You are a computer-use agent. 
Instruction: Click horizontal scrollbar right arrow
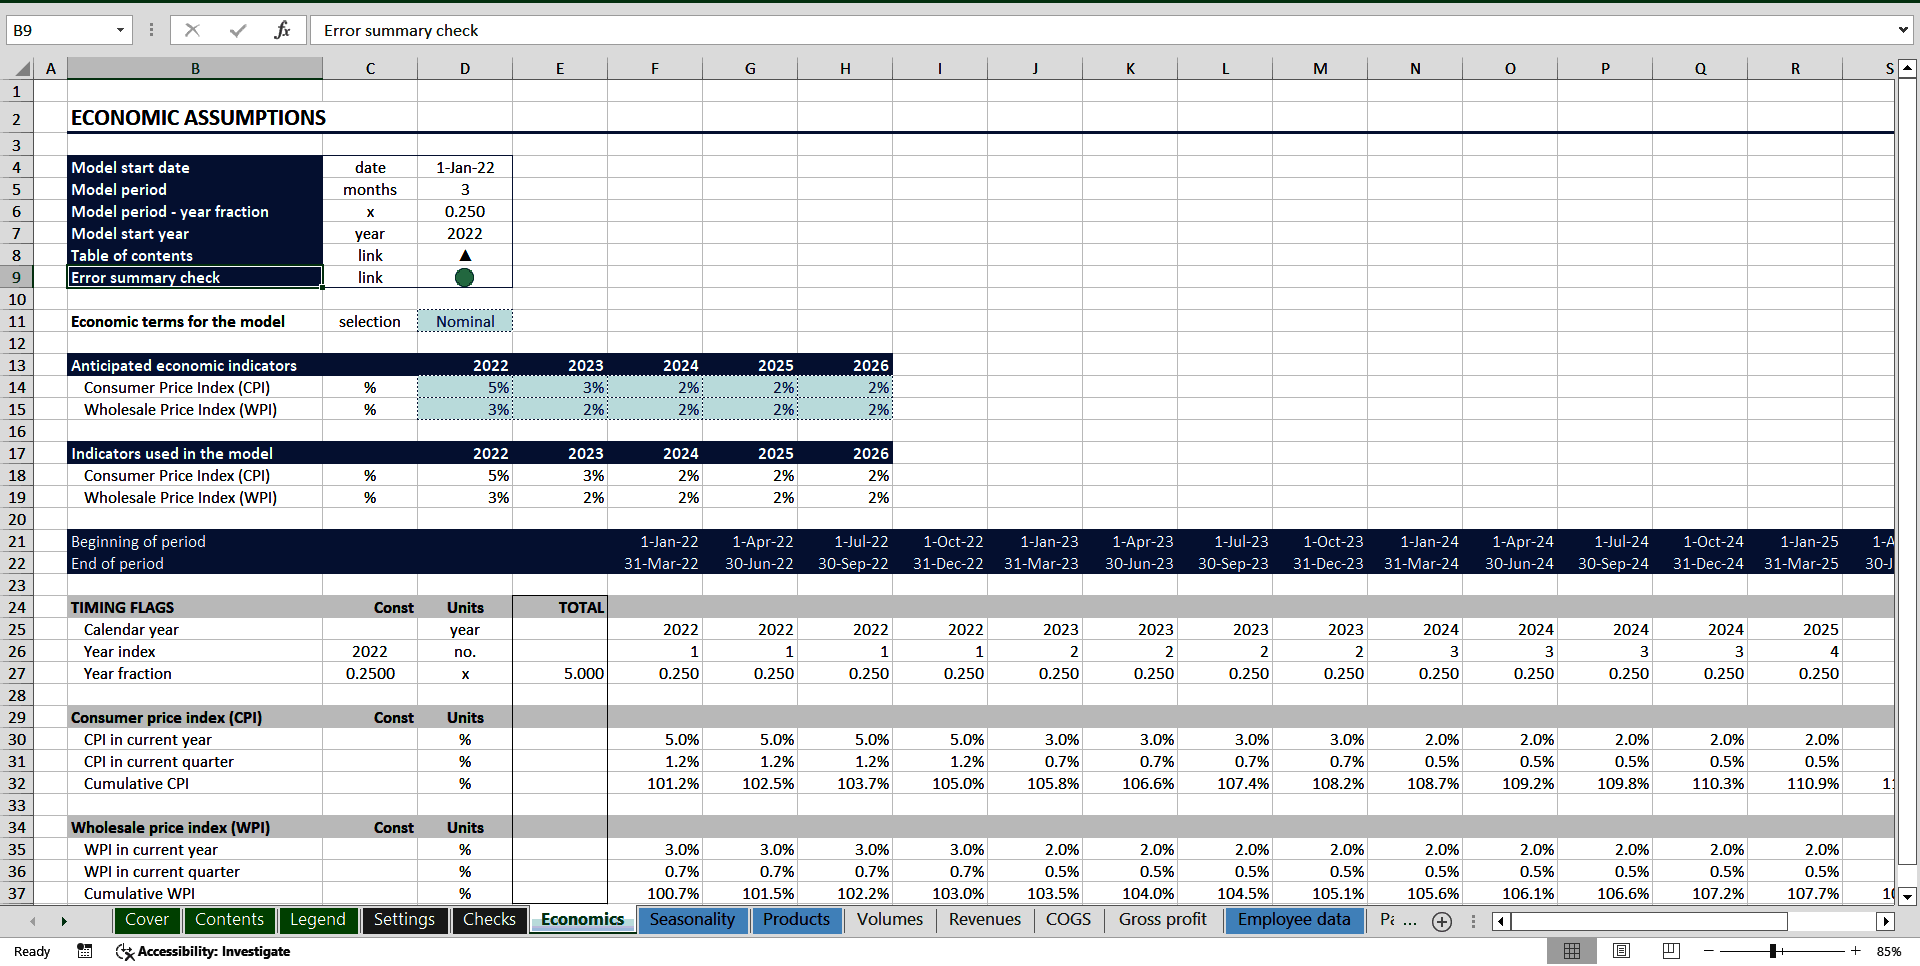(1886, 921)
